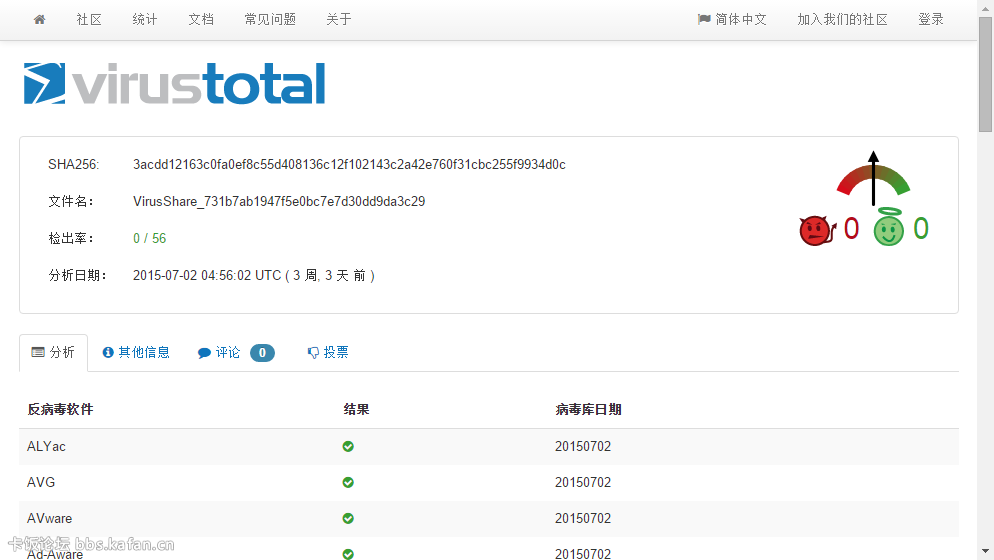Switch to the 其他信息 tab
This screenshot has height=560, width=994.
click(136, 353)
